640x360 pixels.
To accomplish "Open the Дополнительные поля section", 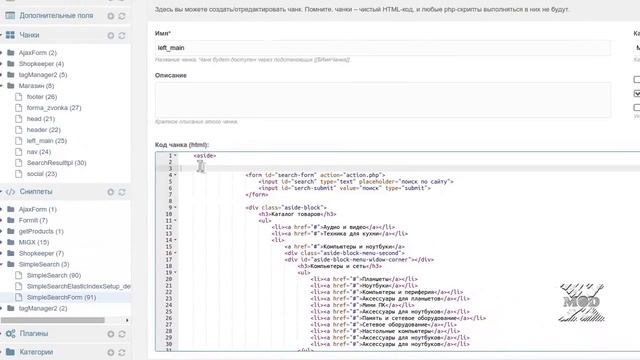I will [56, 16].
